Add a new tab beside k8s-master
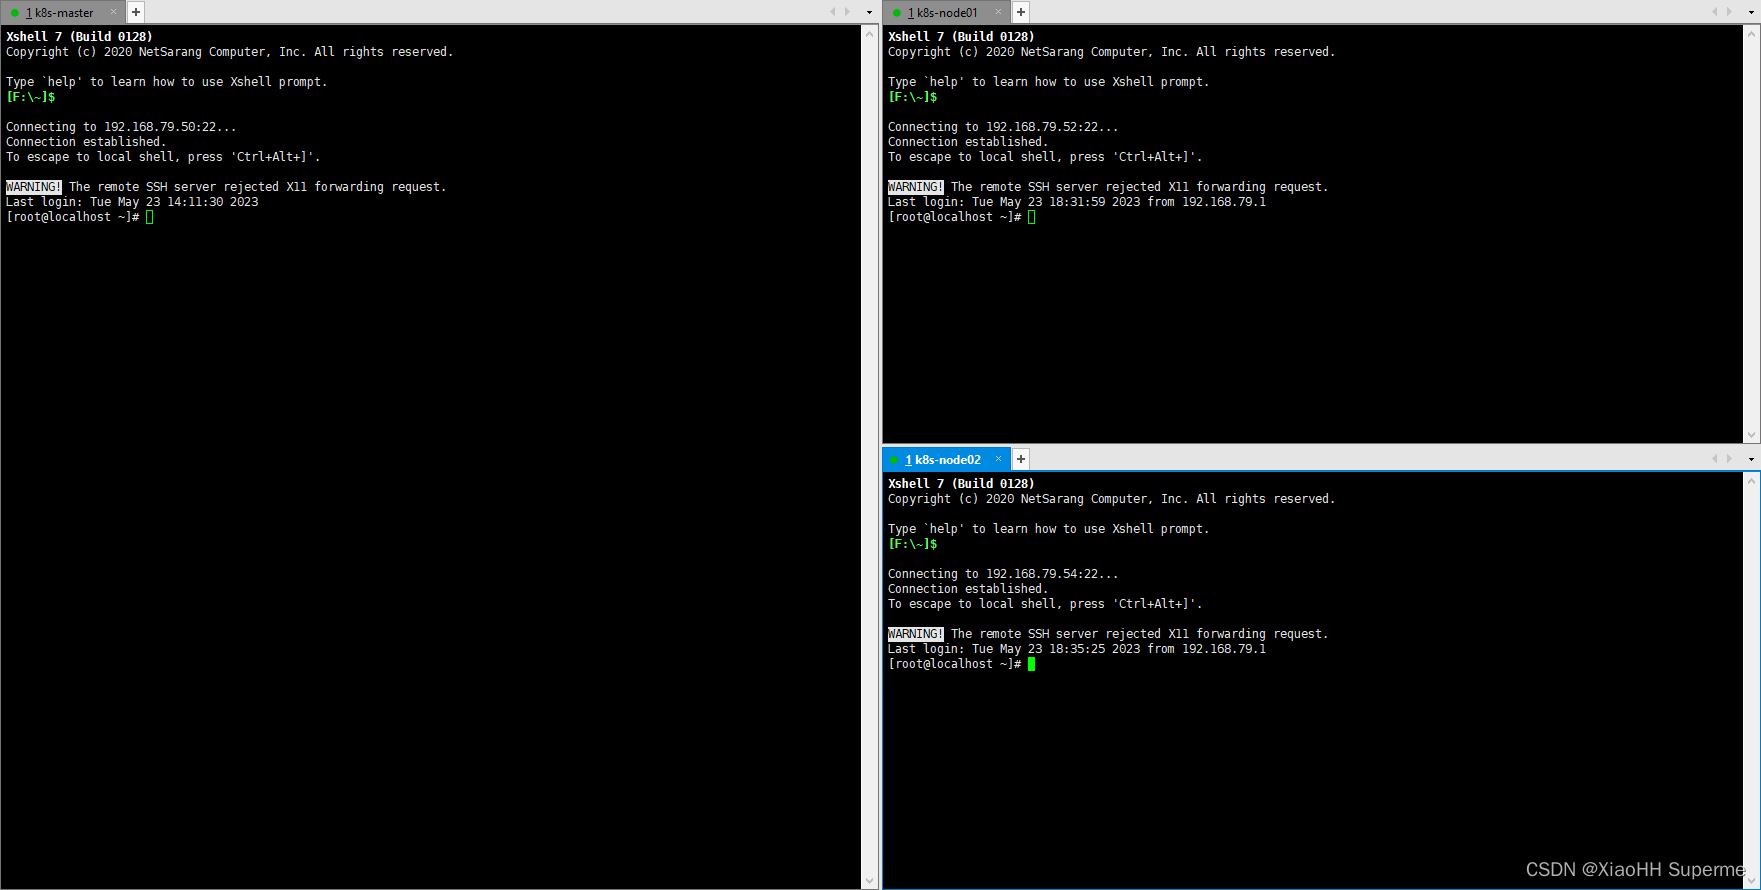Viewport: 1761px width, 890px height. 136,12
